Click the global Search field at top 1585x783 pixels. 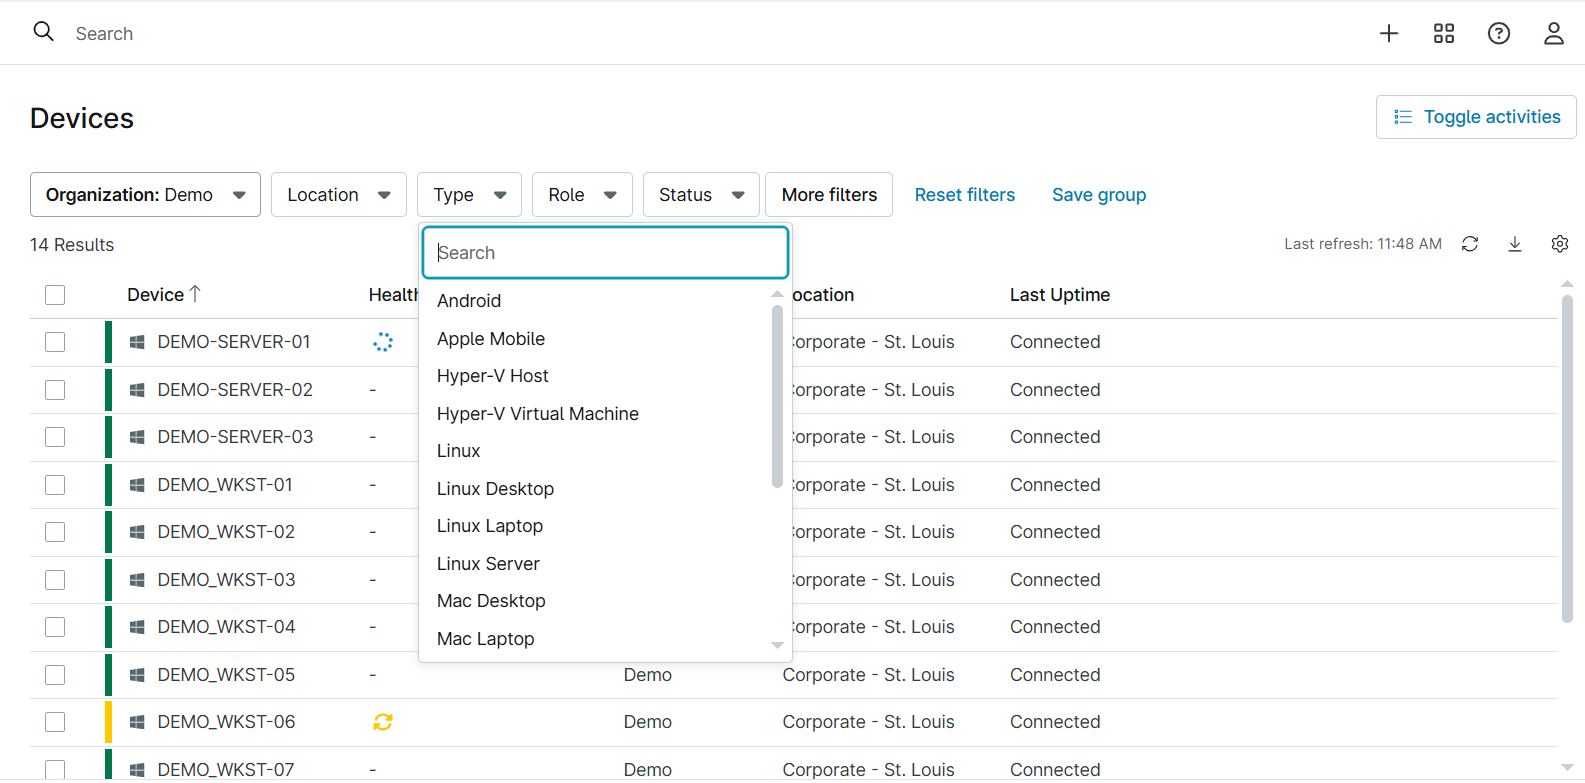[104, 33]
